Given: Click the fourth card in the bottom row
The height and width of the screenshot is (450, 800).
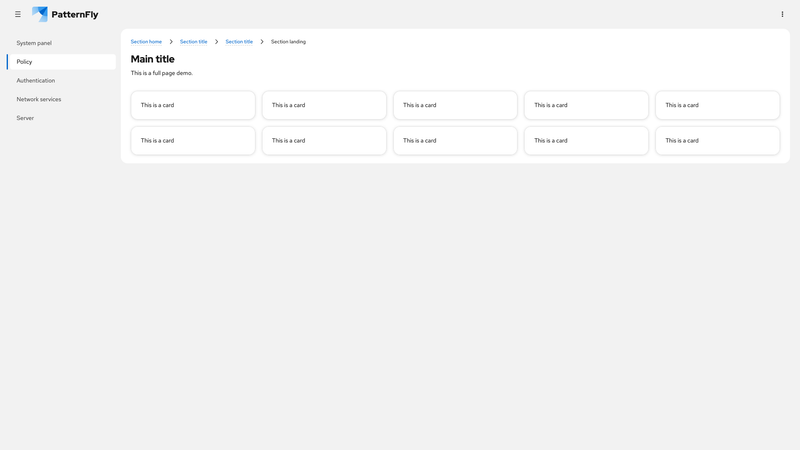Looking at the screenshot, I should 586,140.
